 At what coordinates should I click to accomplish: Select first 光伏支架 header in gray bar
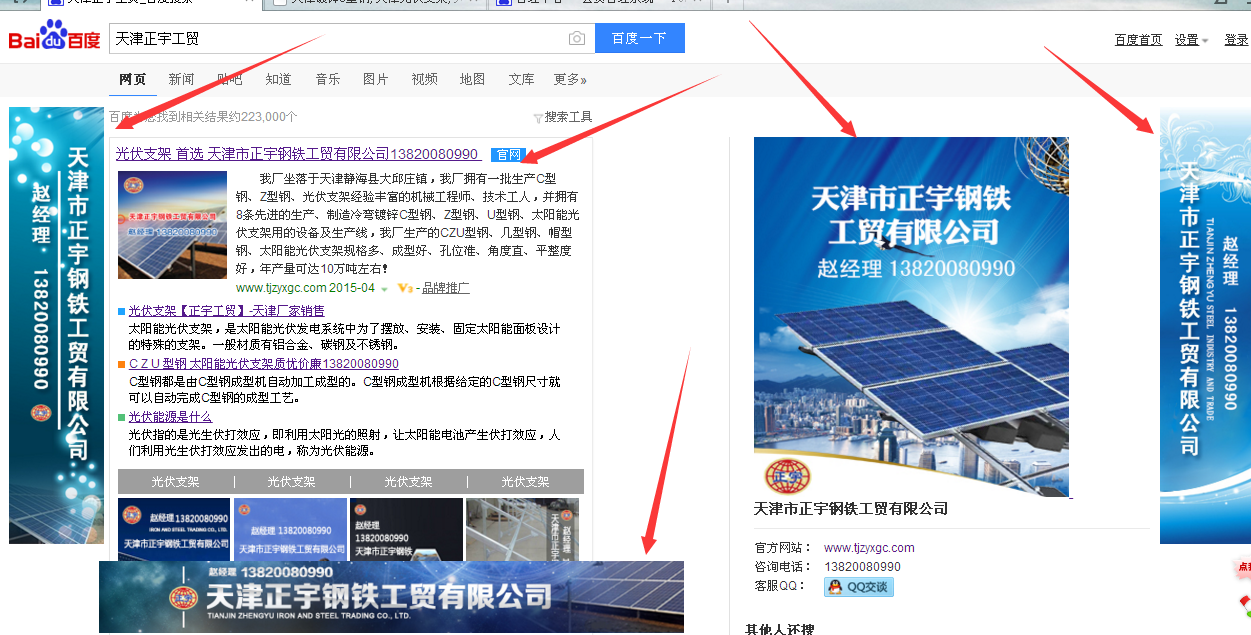pyautogui.click(x=176, y=481)
